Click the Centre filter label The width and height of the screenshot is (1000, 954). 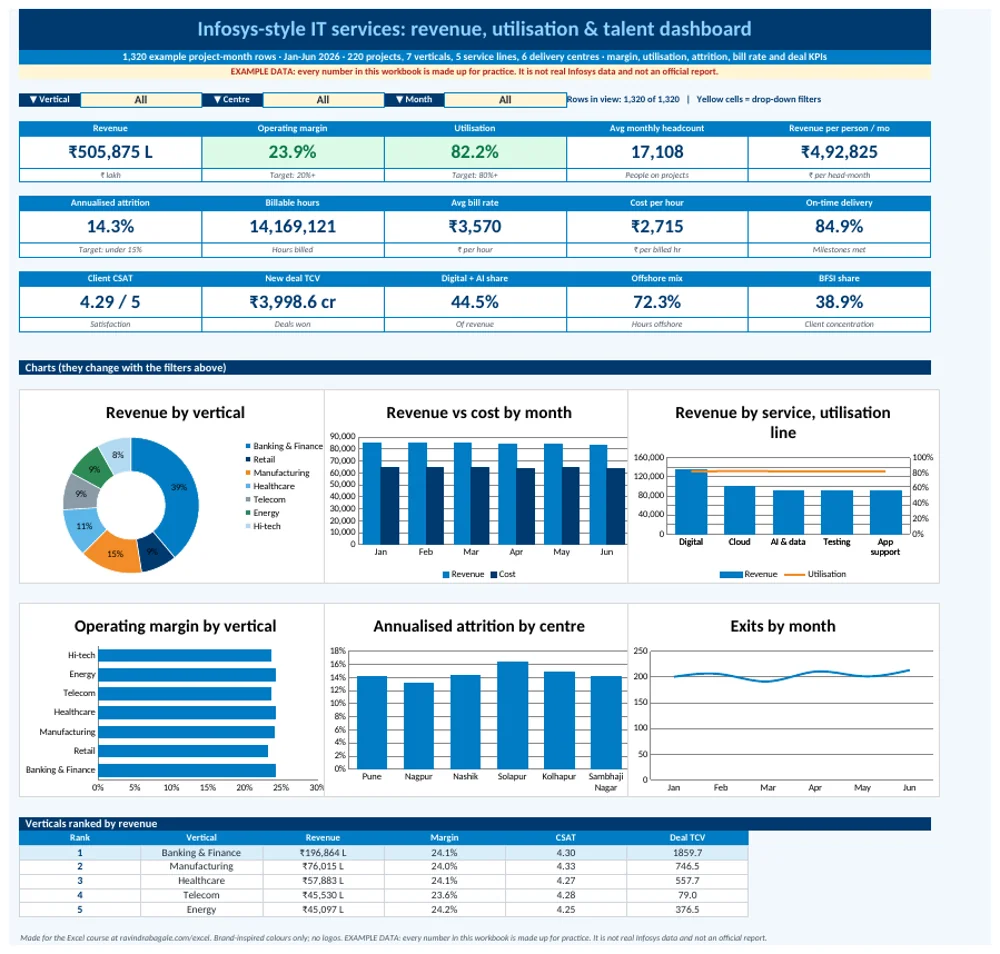tap(232, 99)
